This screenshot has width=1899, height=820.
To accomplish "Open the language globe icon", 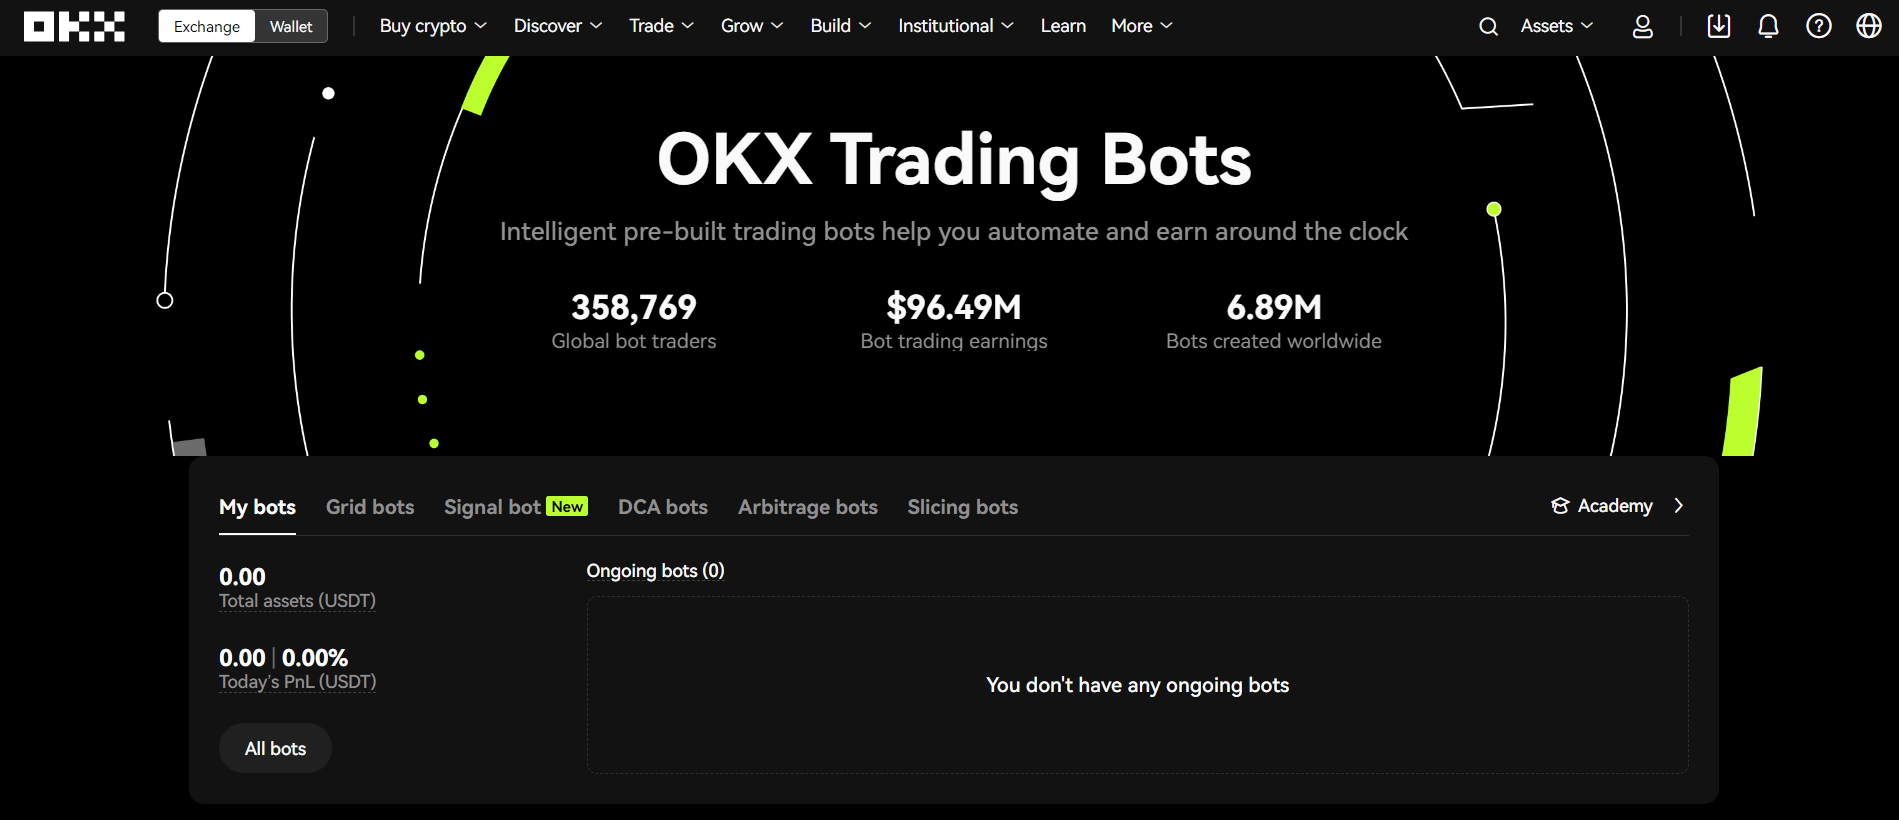I will coord(1868,26).
